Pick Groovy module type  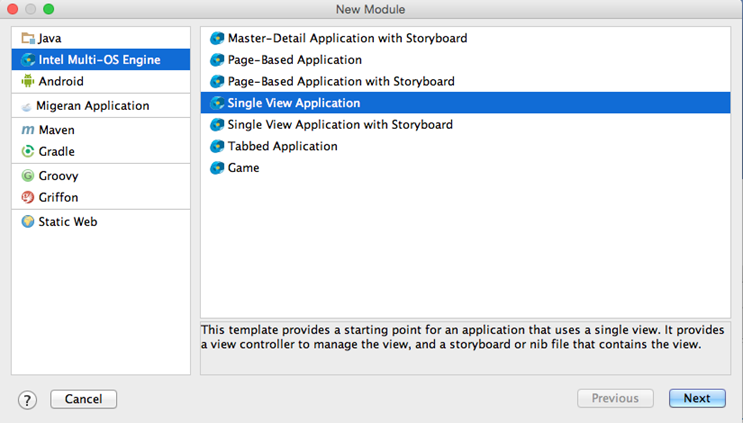(101, 176)
